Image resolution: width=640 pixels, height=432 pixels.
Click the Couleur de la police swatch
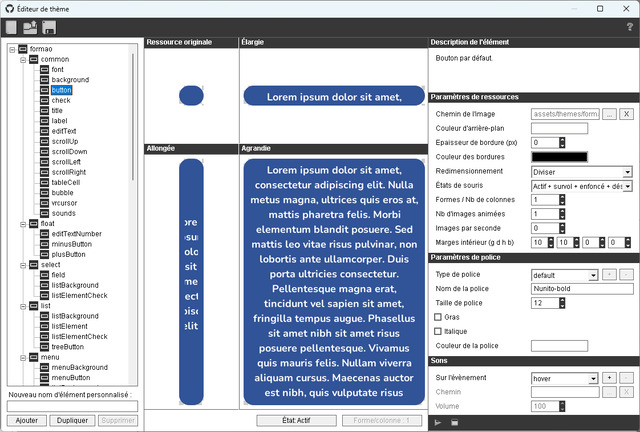559,346
